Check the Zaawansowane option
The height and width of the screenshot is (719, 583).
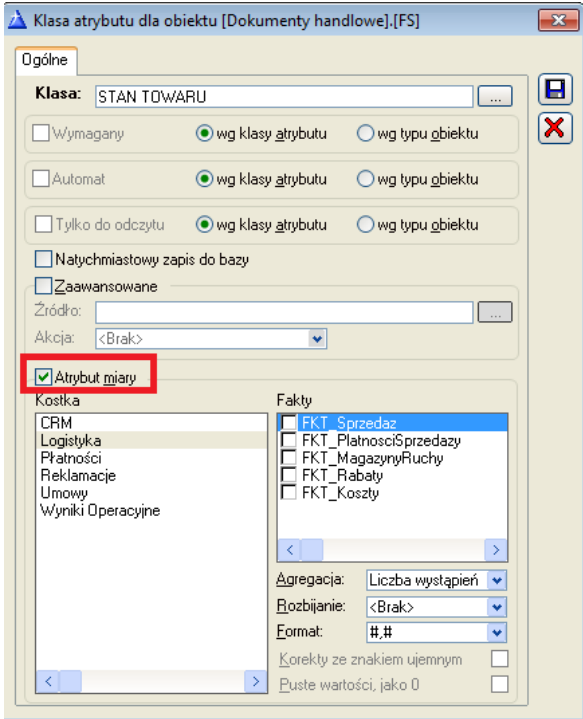point(43,286)
